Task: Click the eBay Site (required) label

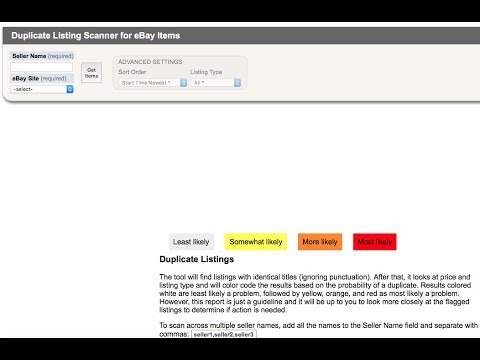Action: [x=39, y=78]
